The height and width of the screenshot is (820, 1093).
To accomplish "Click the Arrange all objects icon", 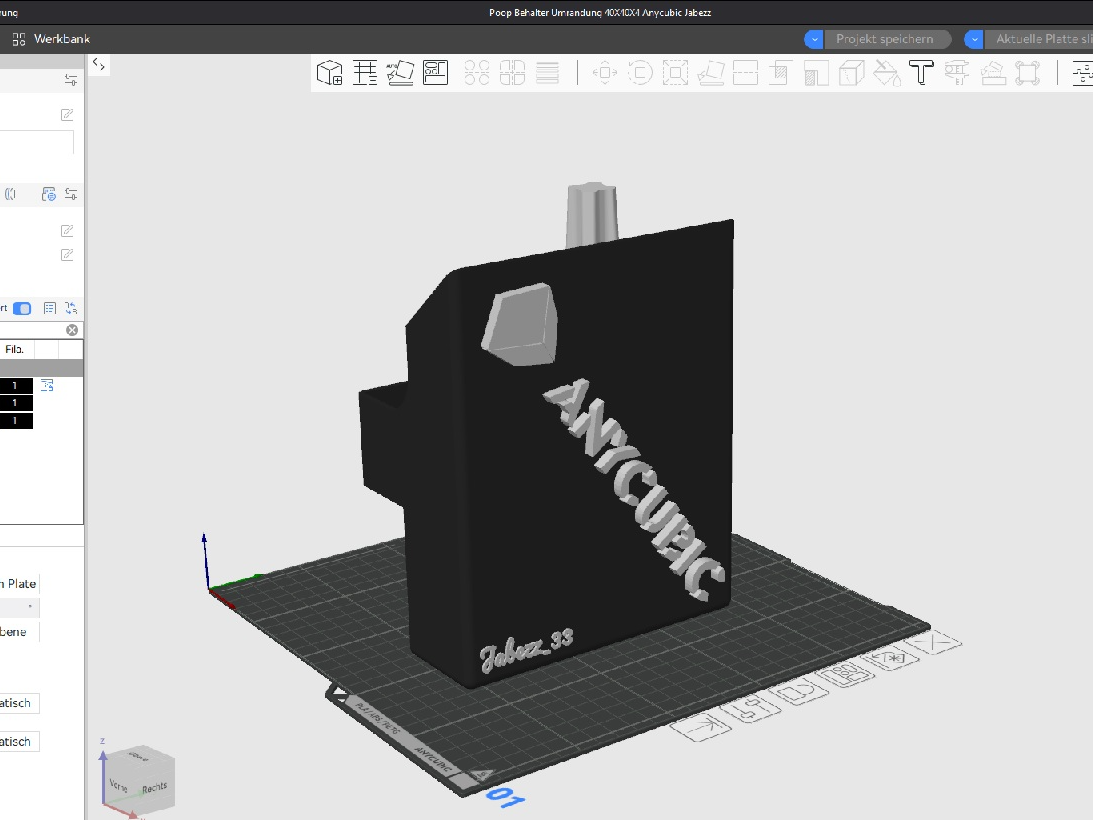I will 436,73.
